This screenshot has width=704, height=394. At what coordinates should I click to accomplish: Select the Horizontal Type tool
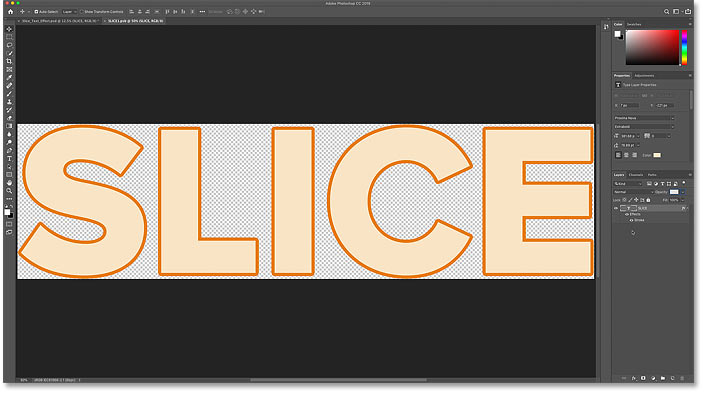[x=9, y=158]
